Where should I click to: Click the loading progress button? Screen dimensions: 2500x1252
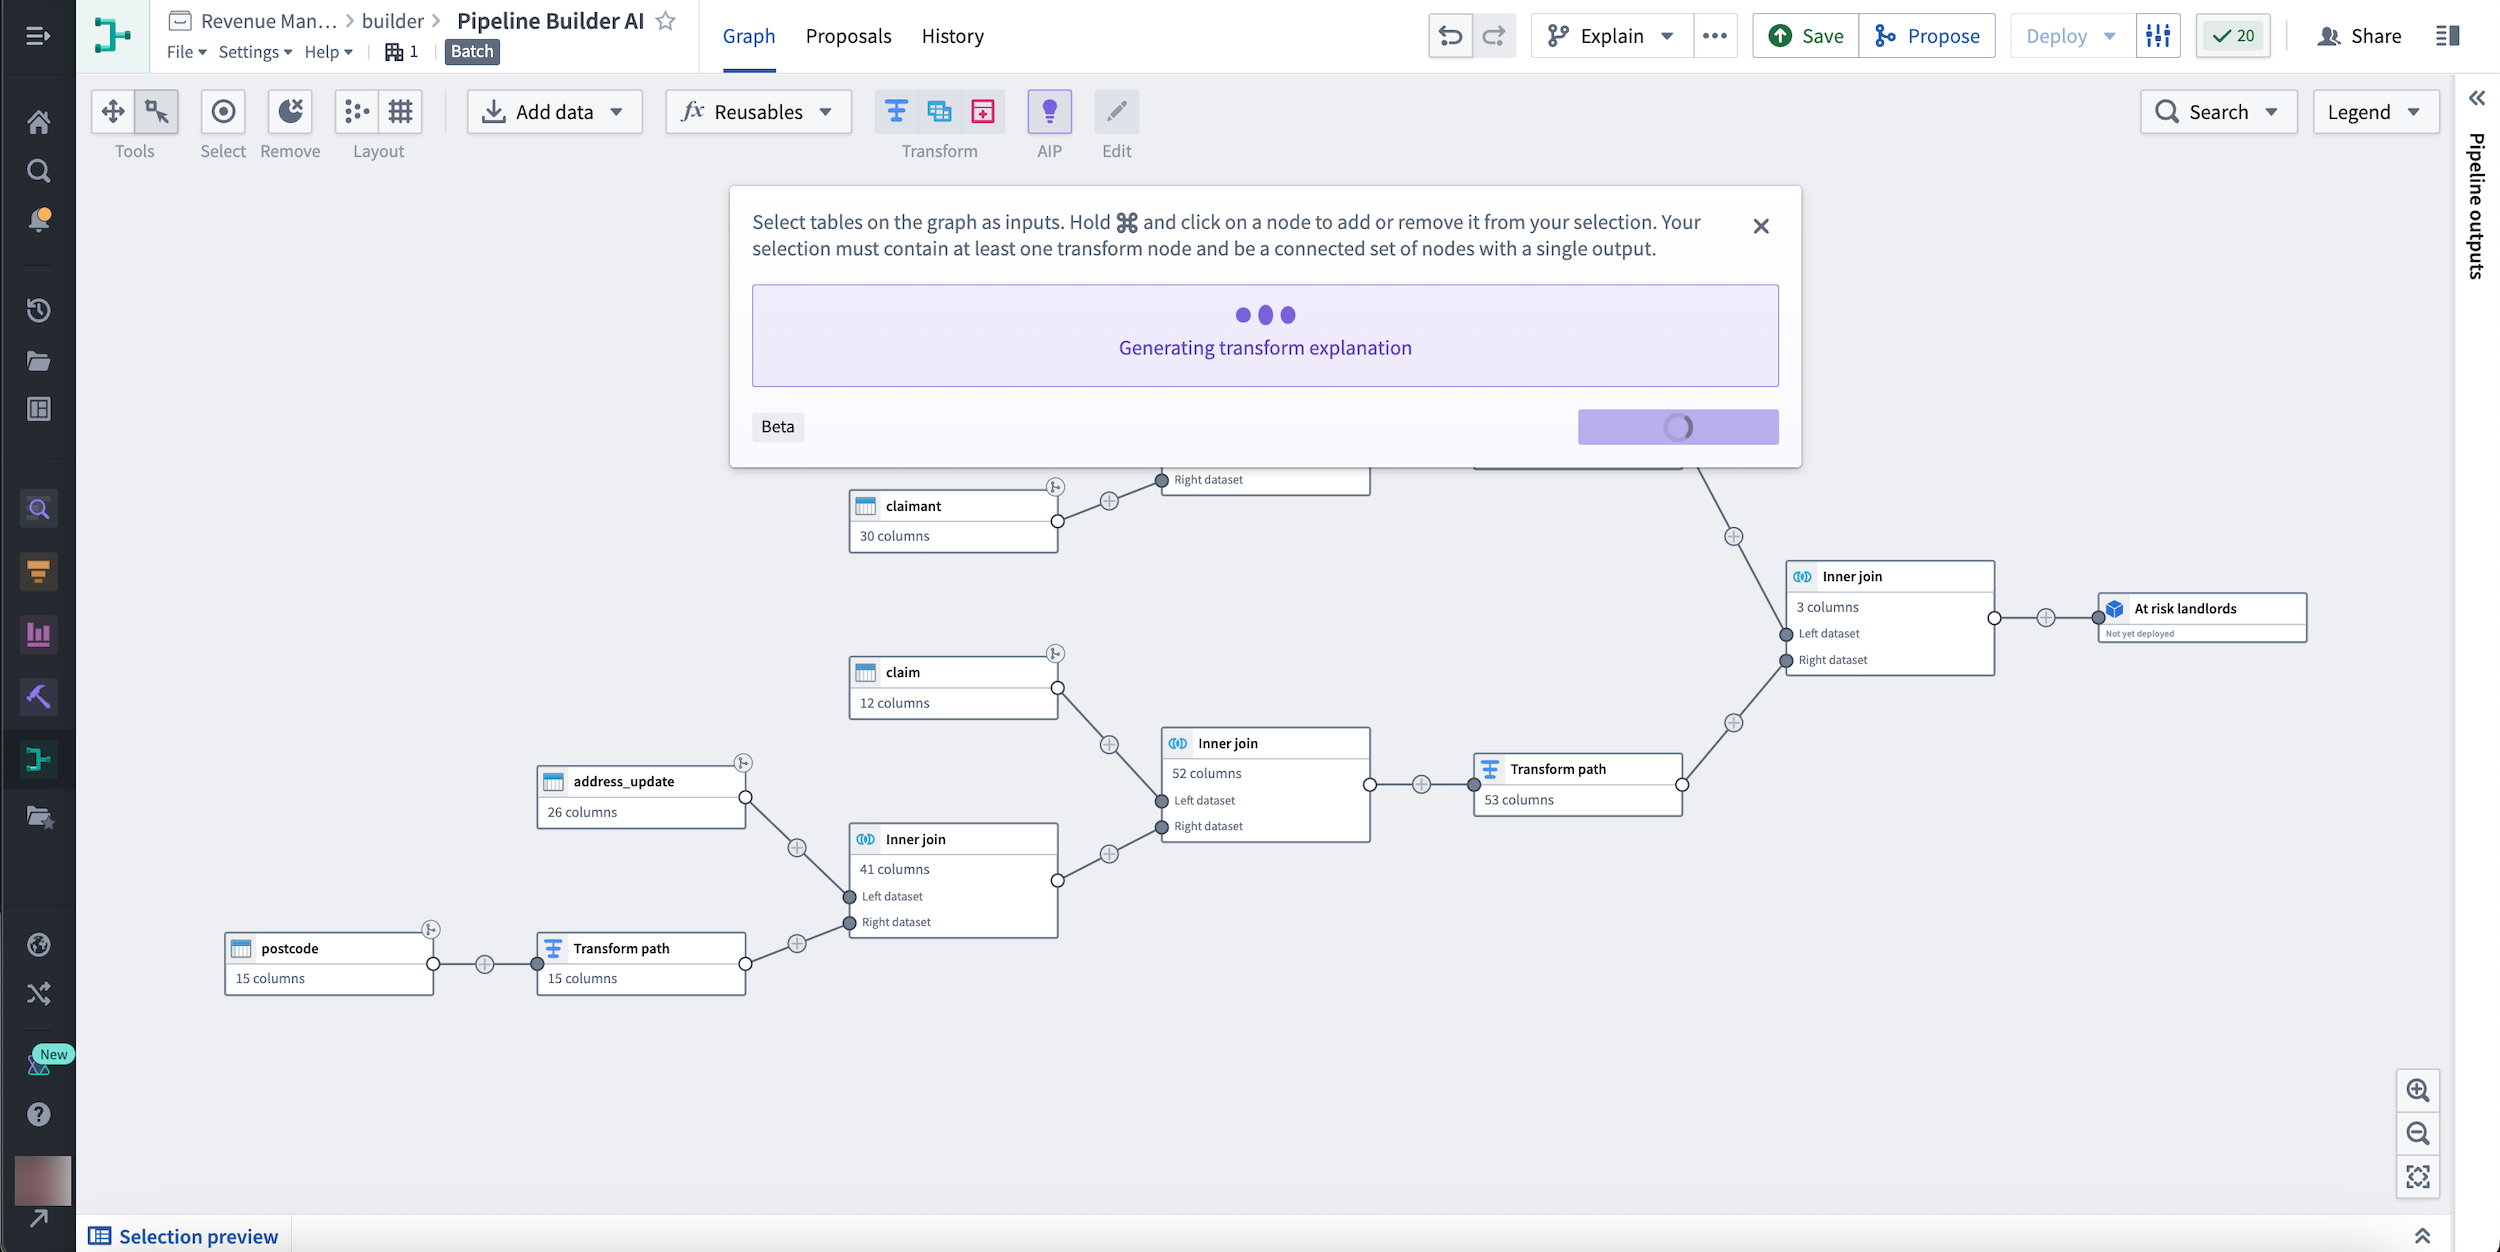coord(1678,426)
